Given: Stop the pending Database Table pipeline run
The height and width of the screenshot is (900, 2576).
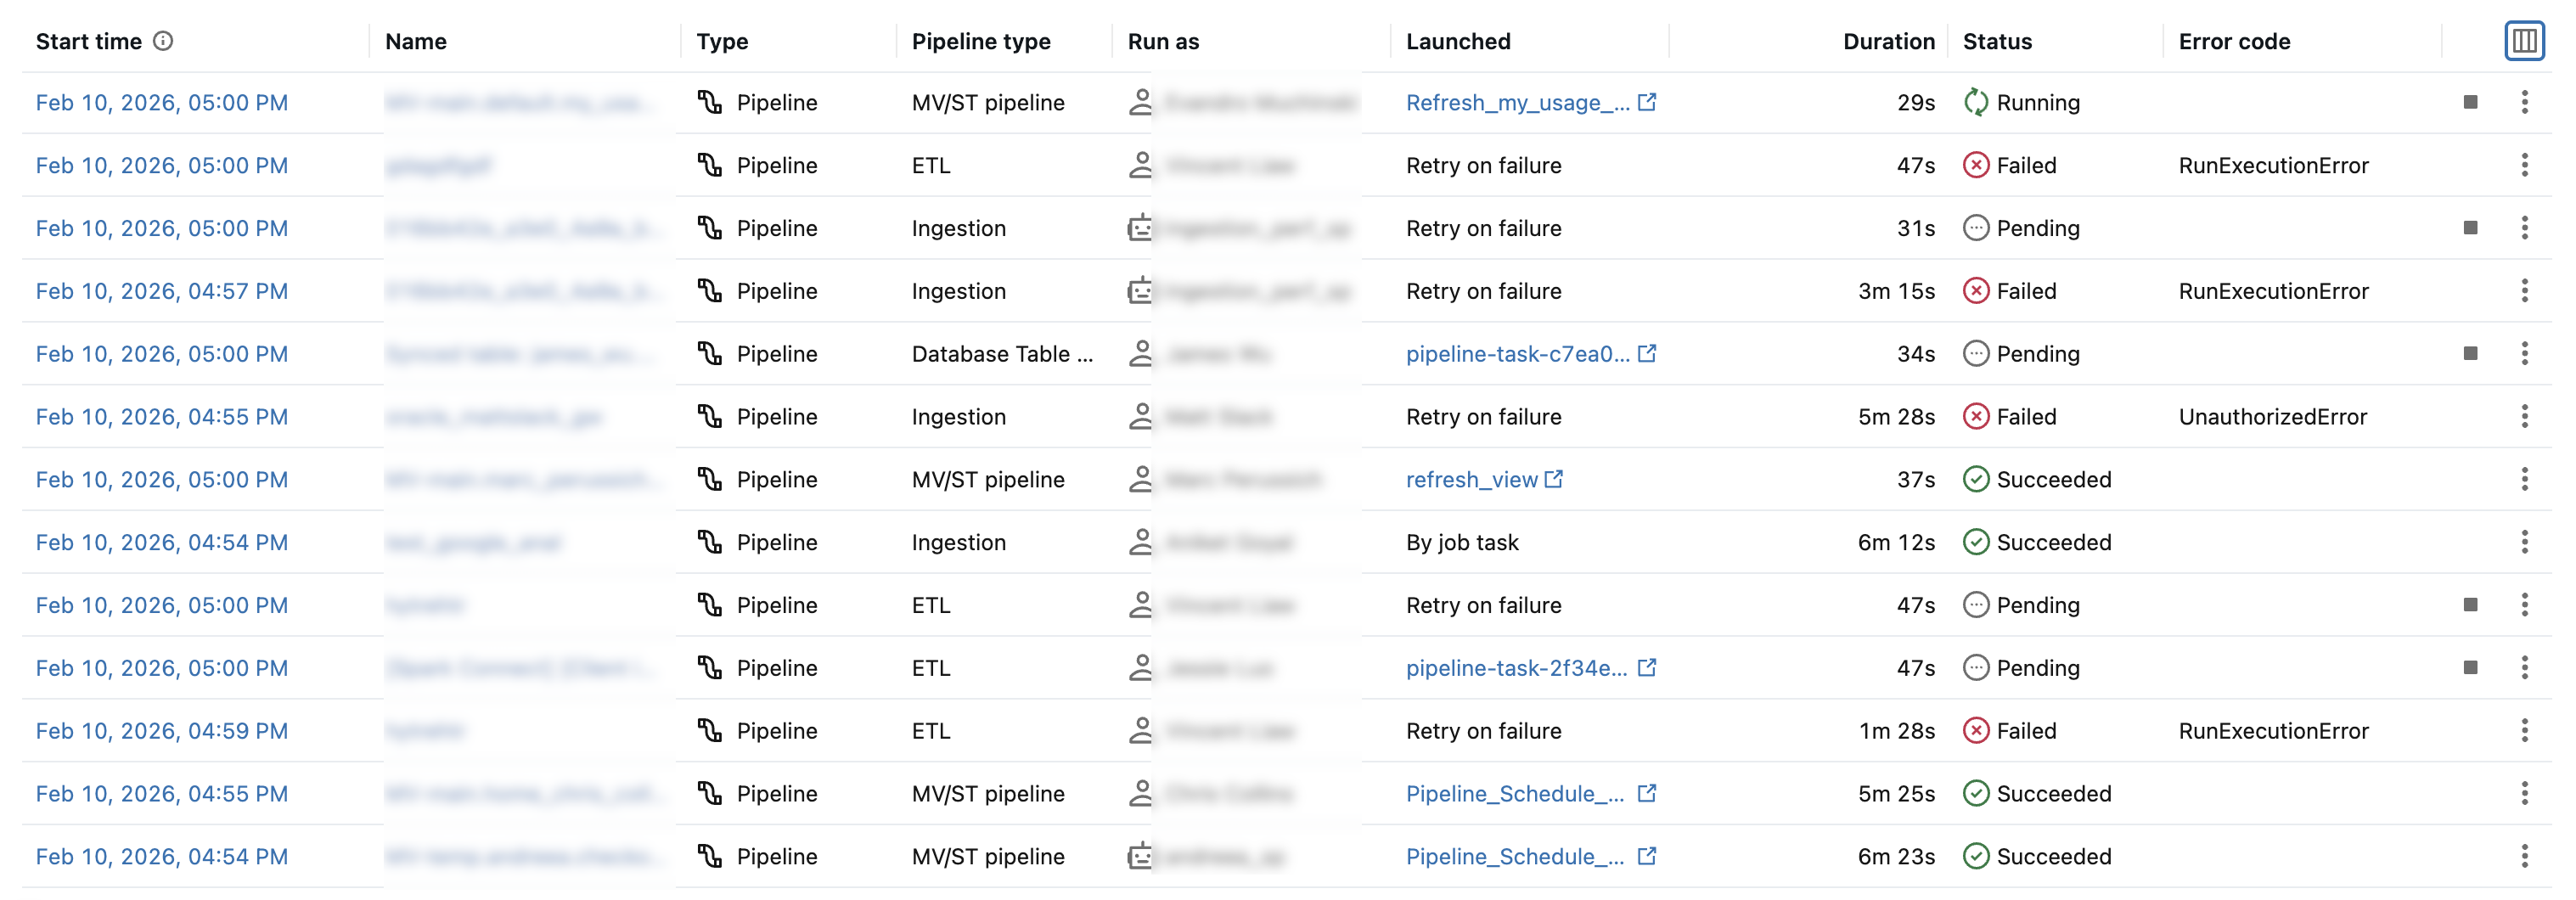Looking at the screenshot, I should 2470,353.
